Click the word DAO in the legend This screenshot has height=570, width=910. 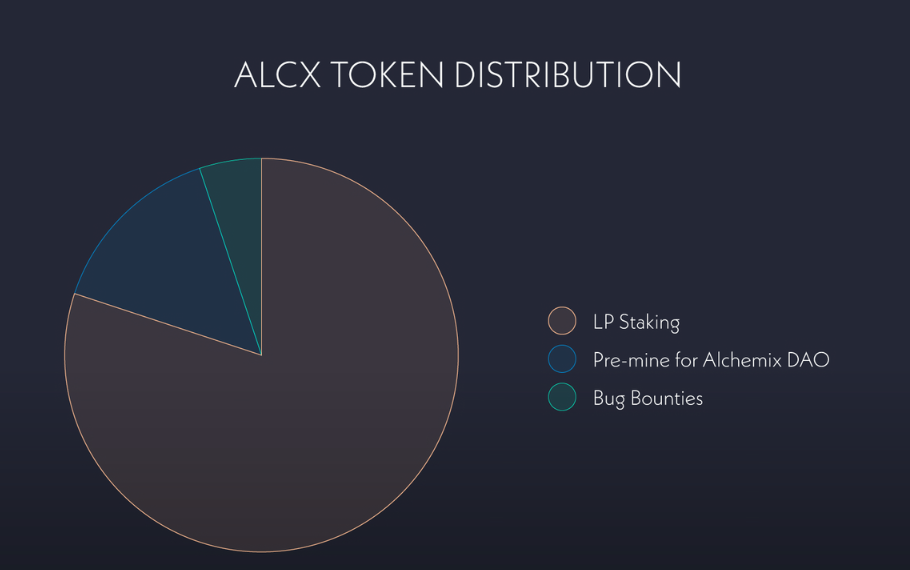810,360
